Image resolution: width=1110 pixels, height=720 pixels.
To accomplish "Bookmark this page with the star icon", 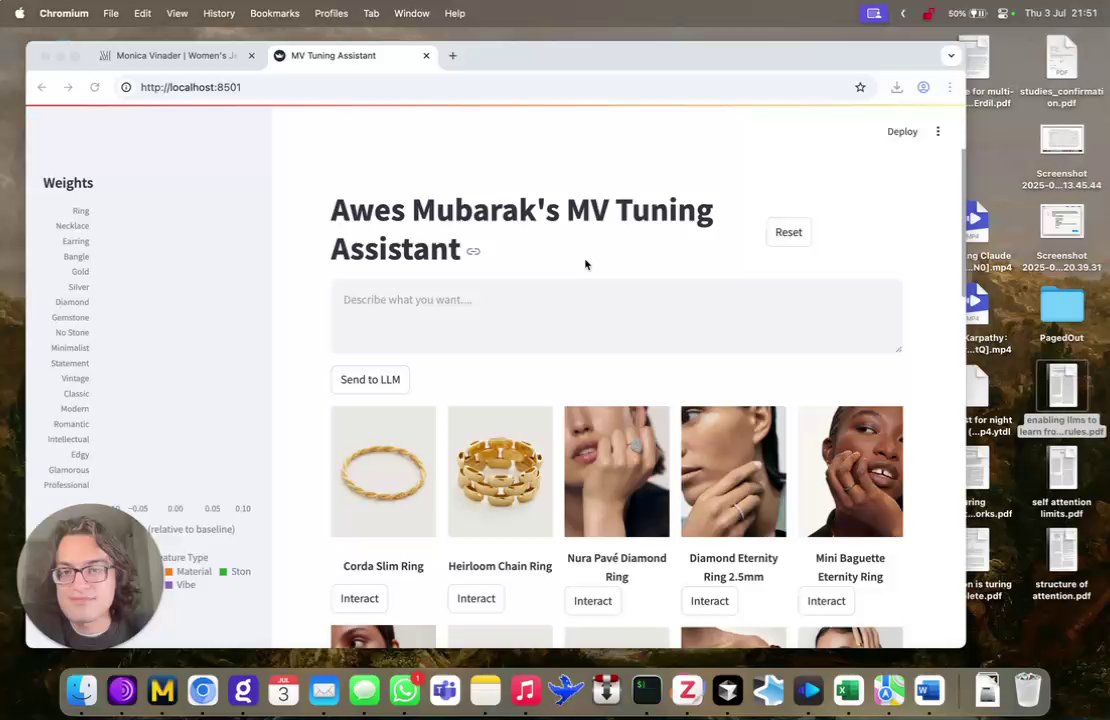I will click(860, 87).
